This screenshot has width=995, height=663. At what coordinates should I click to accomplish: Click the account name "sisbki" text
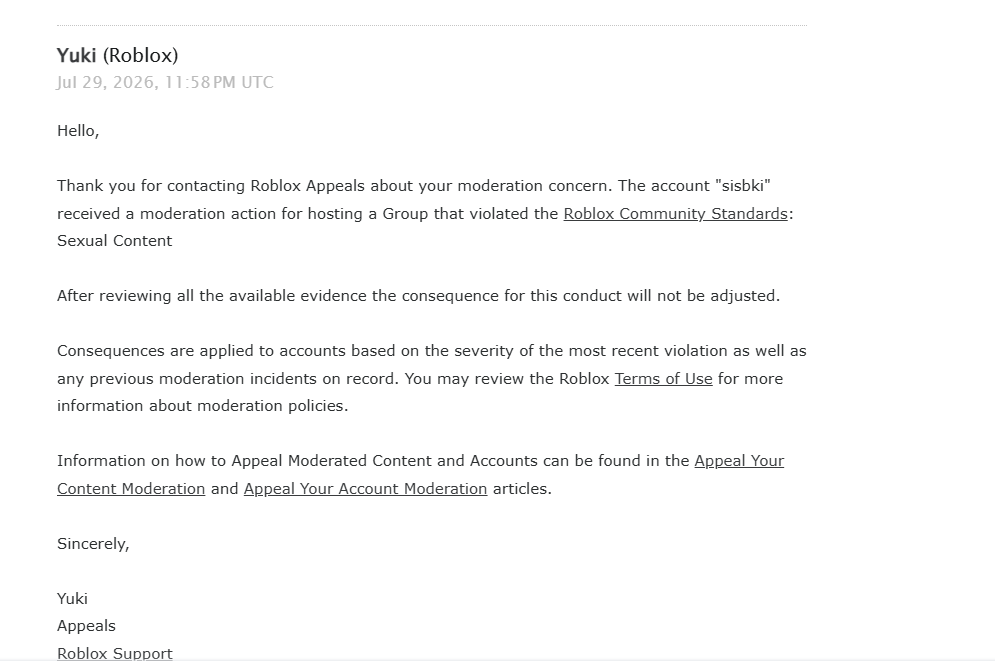742,186
